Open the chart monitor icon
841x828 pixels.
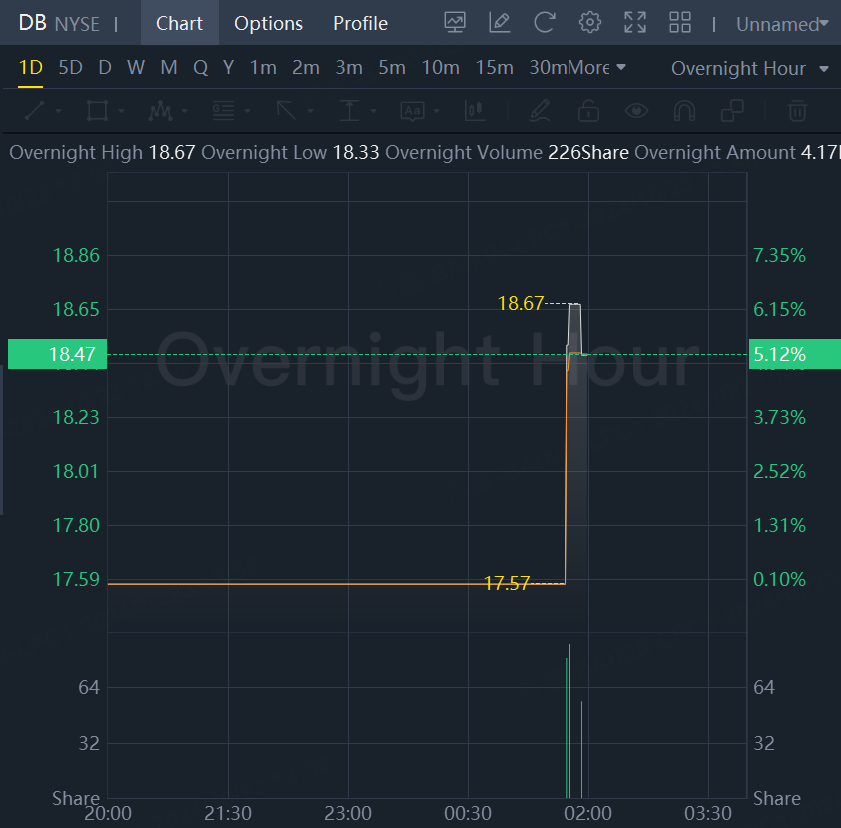click(455, 23)
